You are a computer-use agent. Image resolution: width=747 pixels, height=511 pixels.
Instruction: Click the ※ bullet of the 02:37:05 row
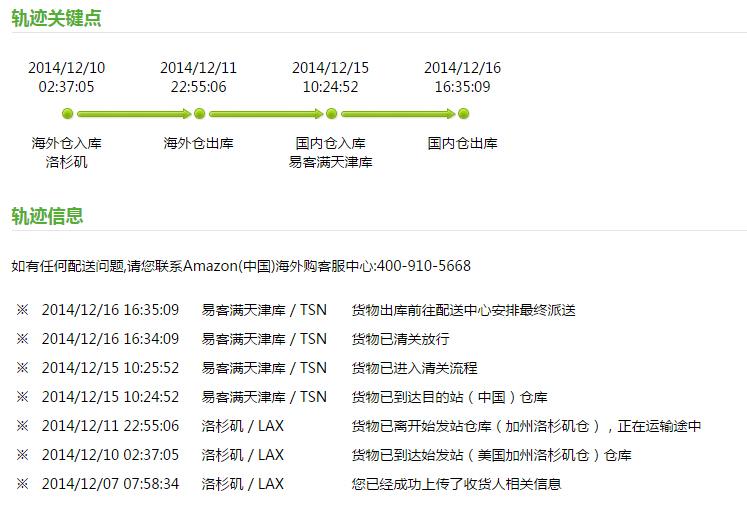pos(22,455)
